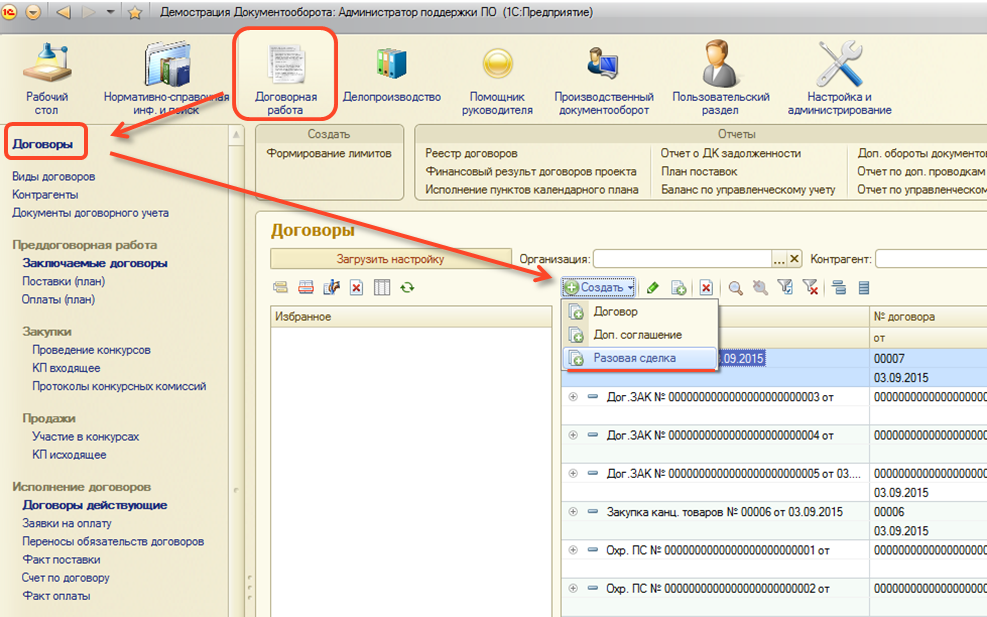Open the Реестр договоров report link

[x=471, y=154]
